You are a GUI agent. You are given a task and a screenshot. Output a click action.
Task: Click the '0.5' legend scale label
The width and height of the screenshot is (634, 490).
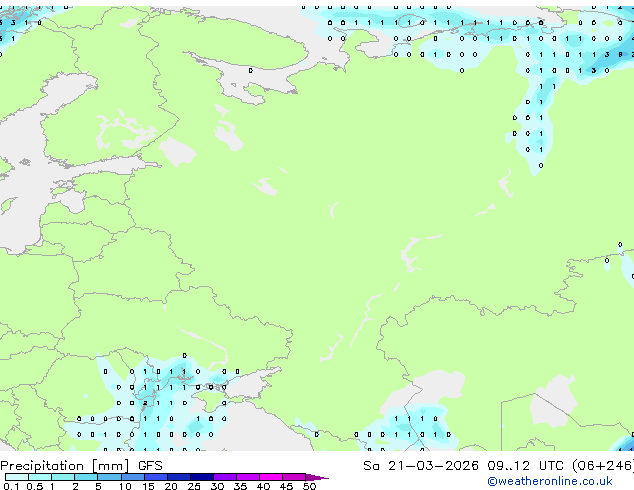coord(35,486)
